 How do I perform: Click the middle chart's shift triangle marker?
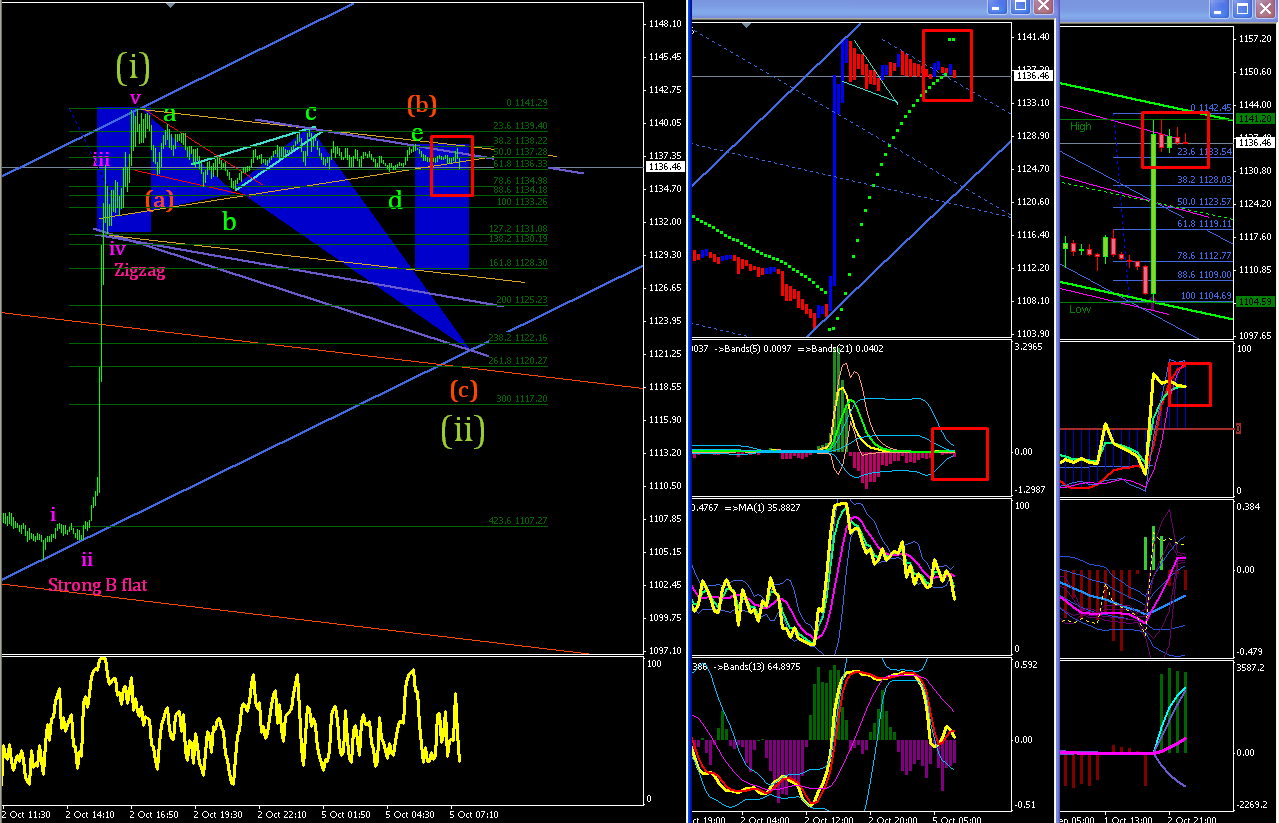(x=745, y=23)
